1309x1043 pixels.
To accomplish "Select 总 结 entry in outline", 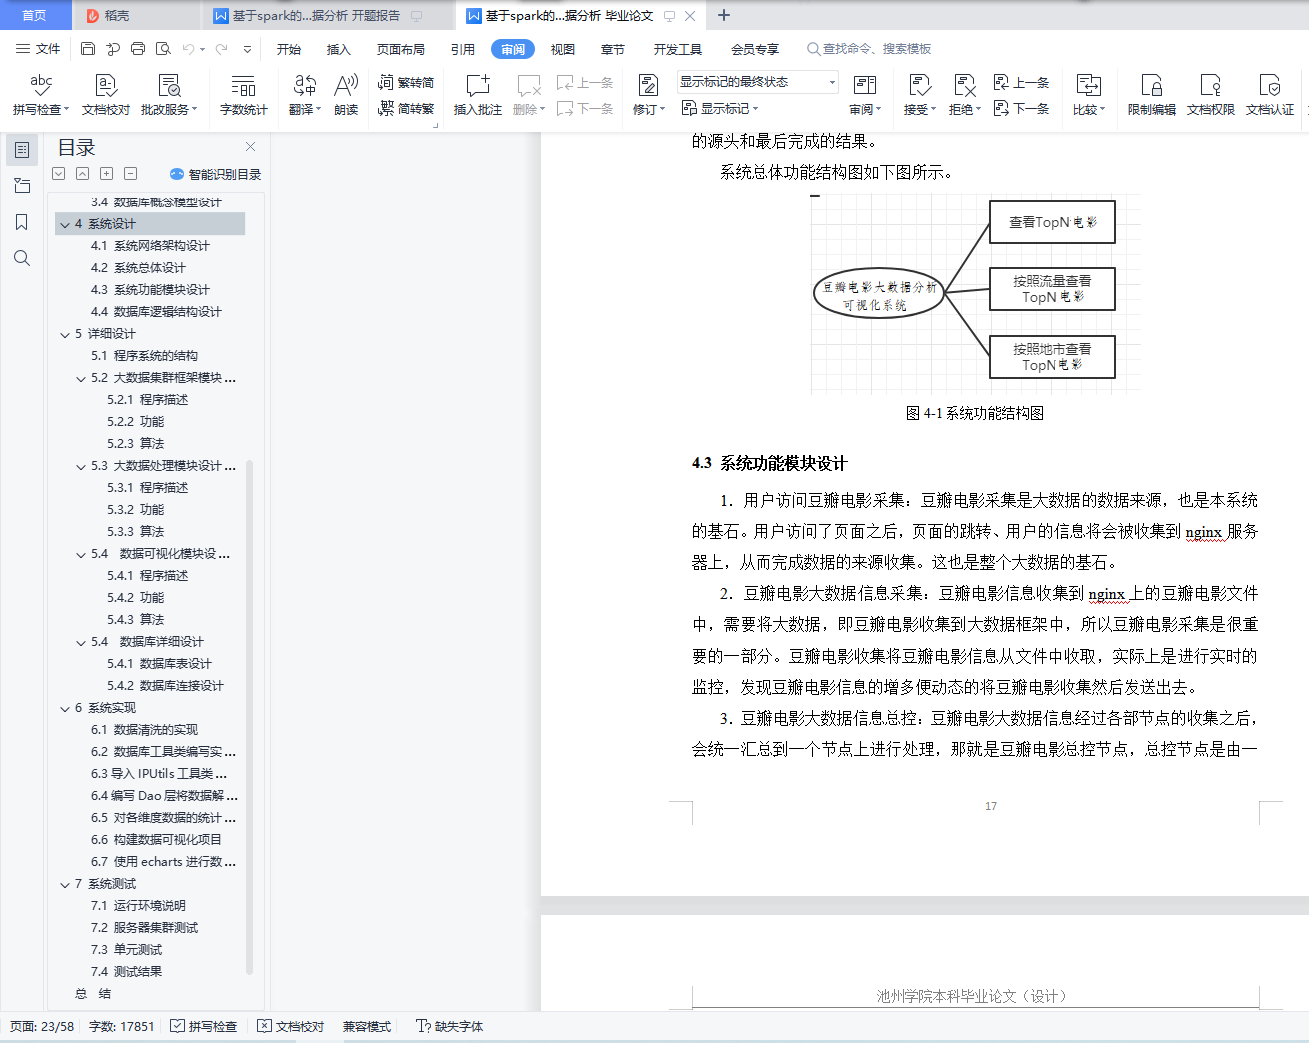I will (93, 994).
